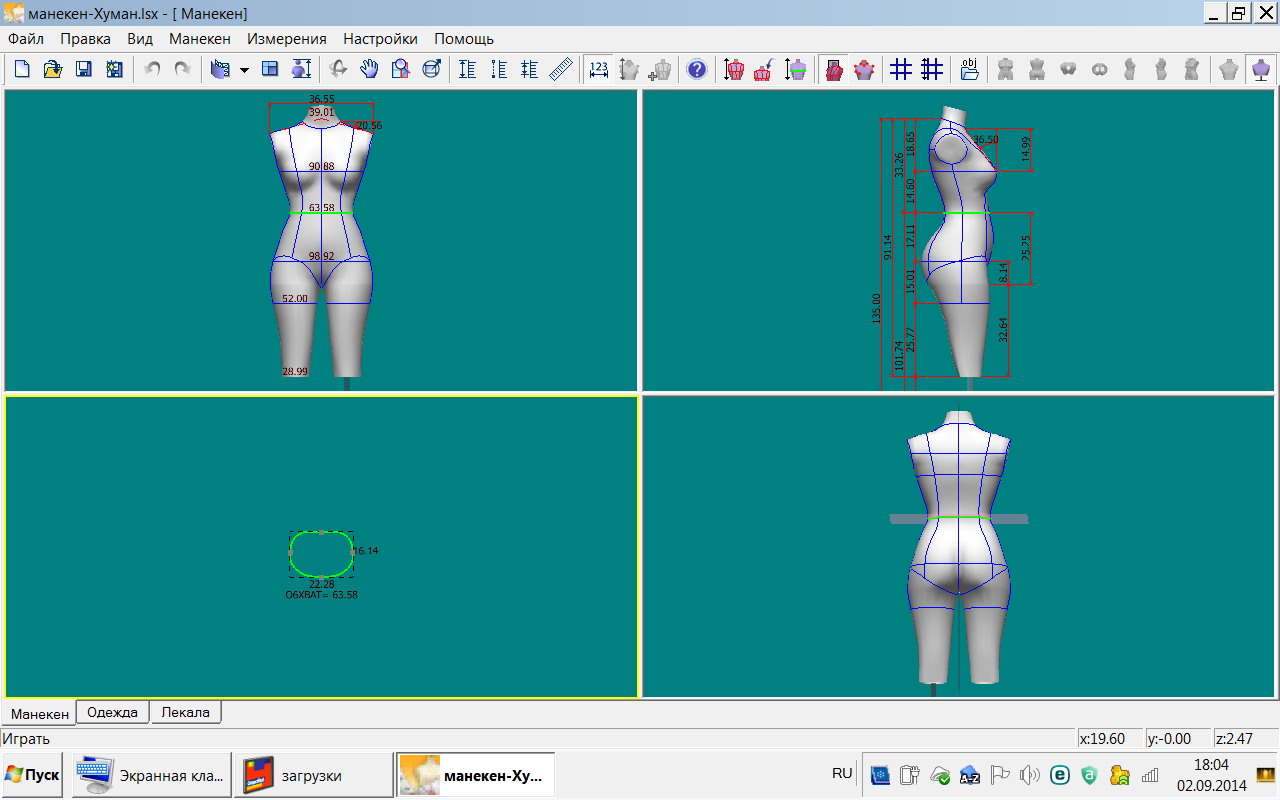Expand the dropdown arrow beside the view icon
Image resolution: width=1280 pixels, height=800 pixels.
[x=244, y=70]
